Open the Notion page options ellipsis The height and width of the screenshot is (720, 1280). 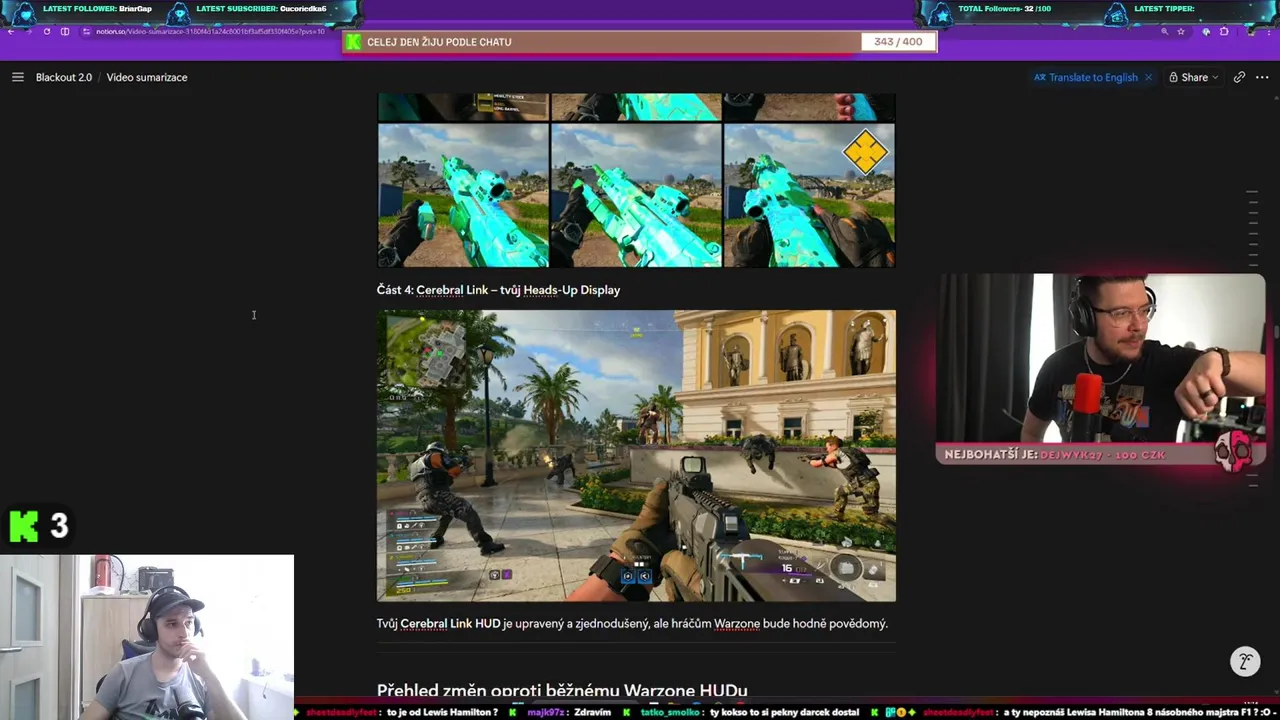1262,77
